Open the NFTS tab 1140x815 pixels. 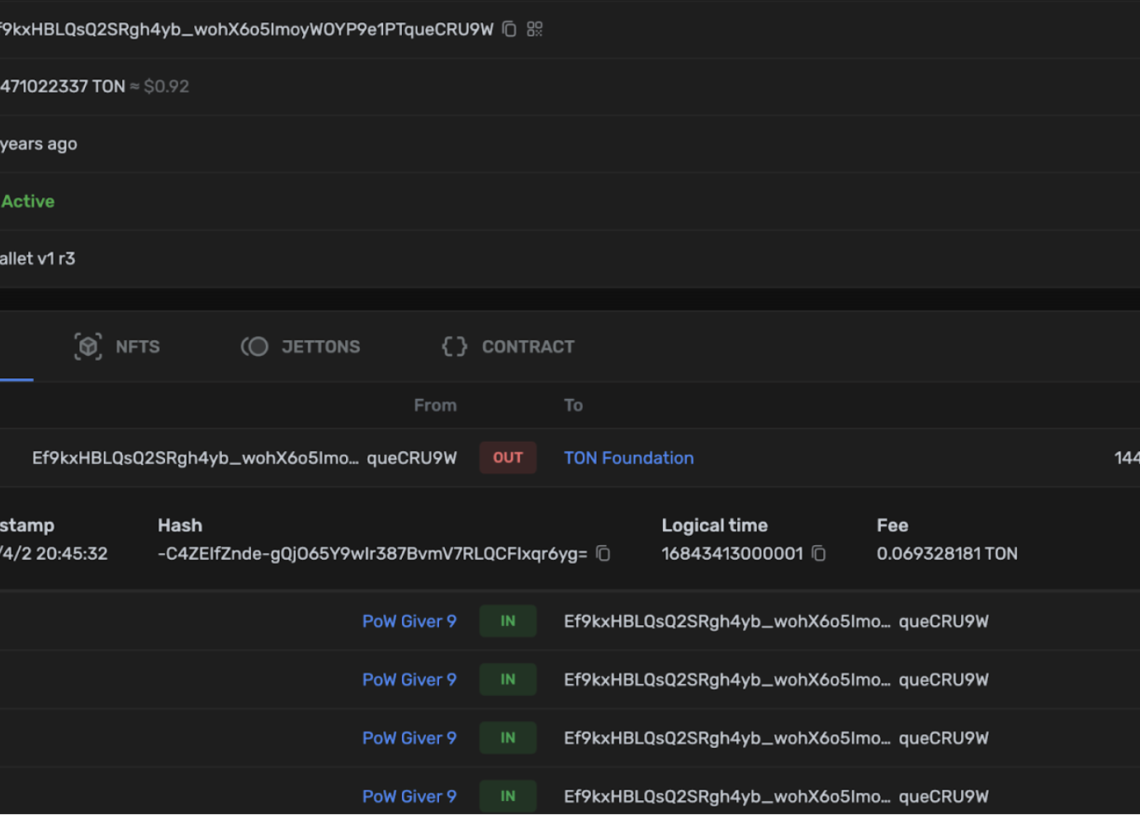coord(117,347)
